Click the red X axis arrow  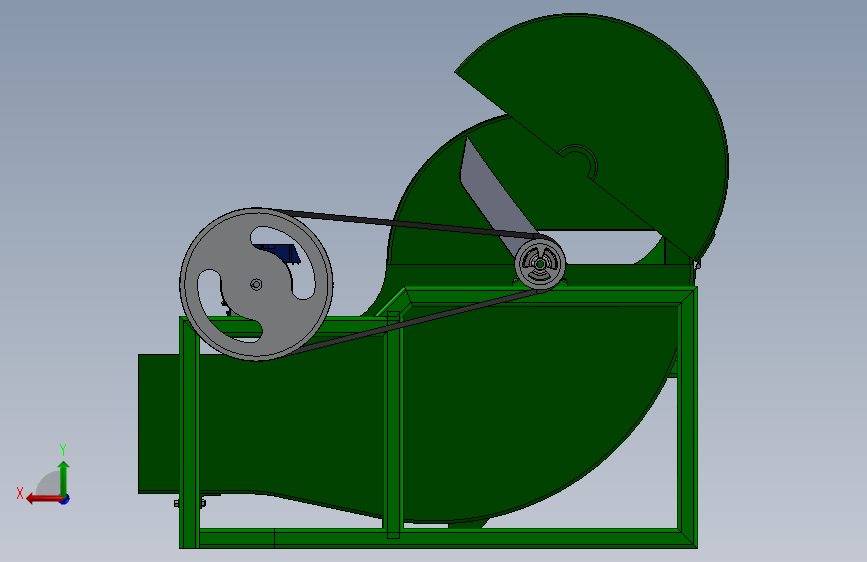click(43, 499)
